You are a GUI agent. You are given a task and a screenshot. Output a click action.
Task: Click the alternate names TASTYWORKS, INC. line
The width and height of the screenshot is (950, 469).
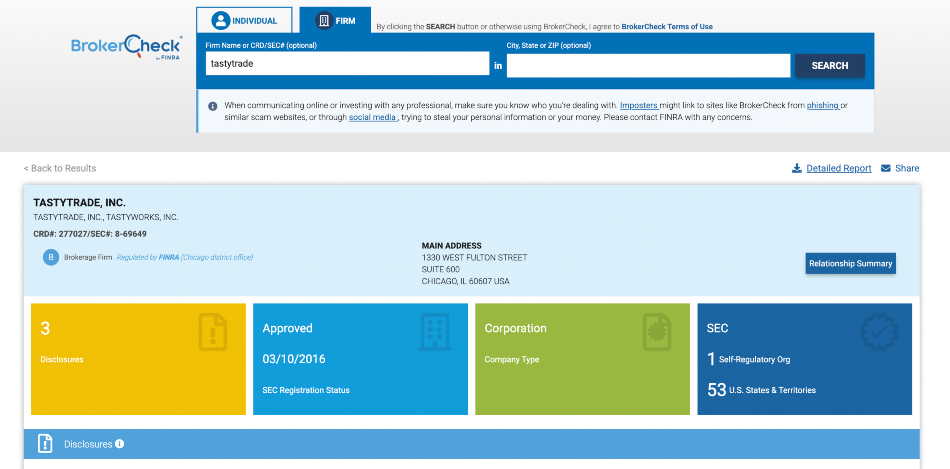click(x=106, y=217)
